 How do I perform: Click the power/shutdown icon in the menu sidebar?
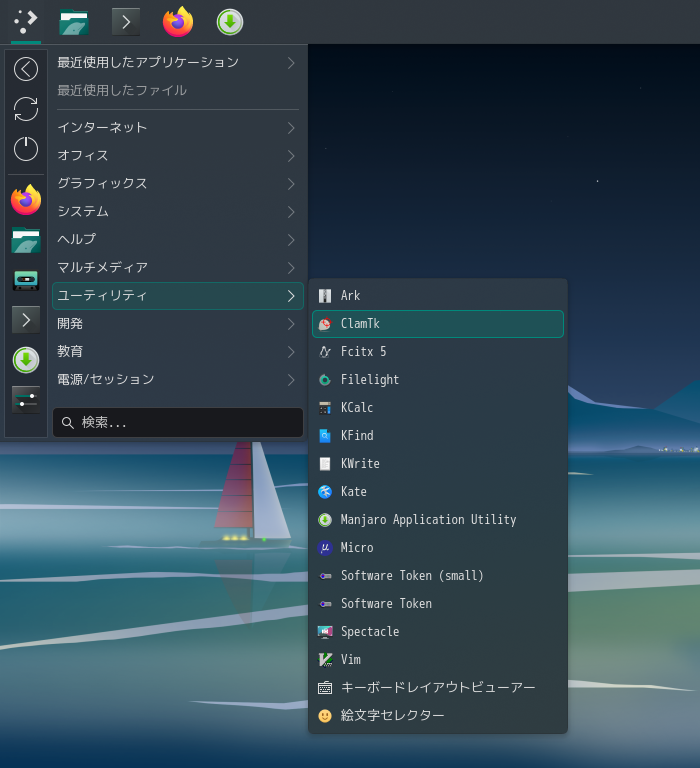pos(26,149)
